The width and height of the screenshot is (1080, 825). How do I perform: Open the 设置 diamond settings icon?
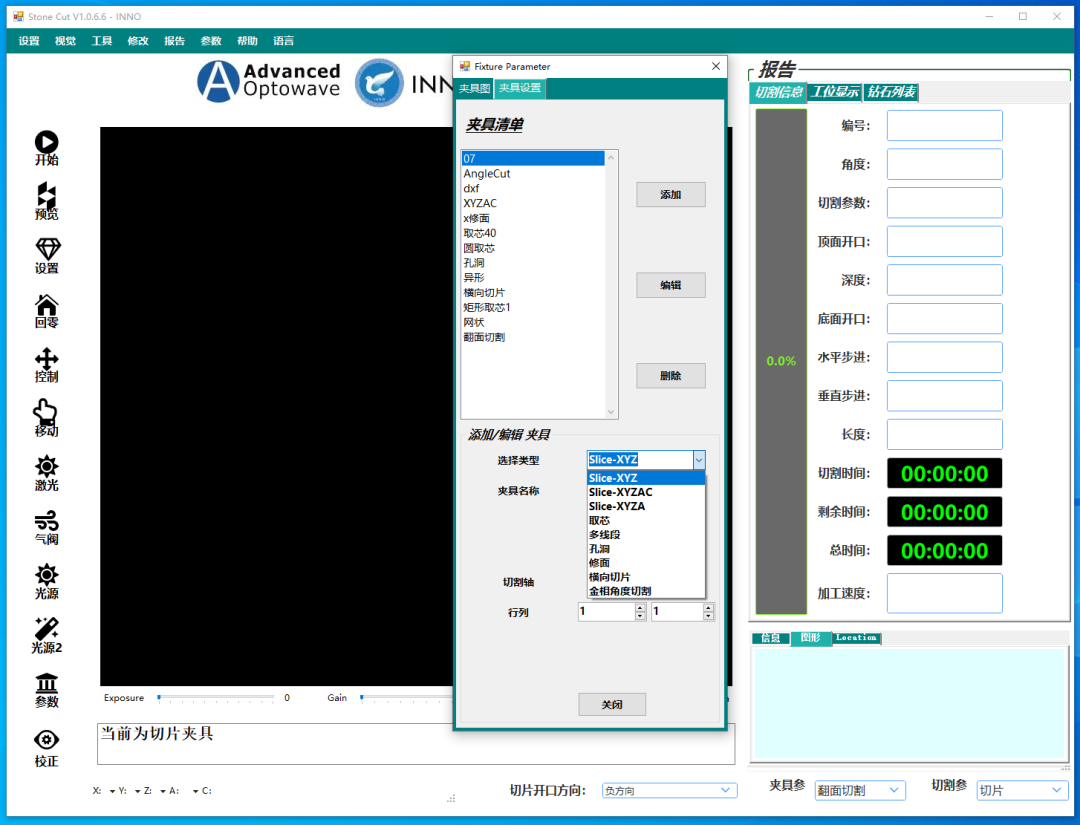pos(47,249)
